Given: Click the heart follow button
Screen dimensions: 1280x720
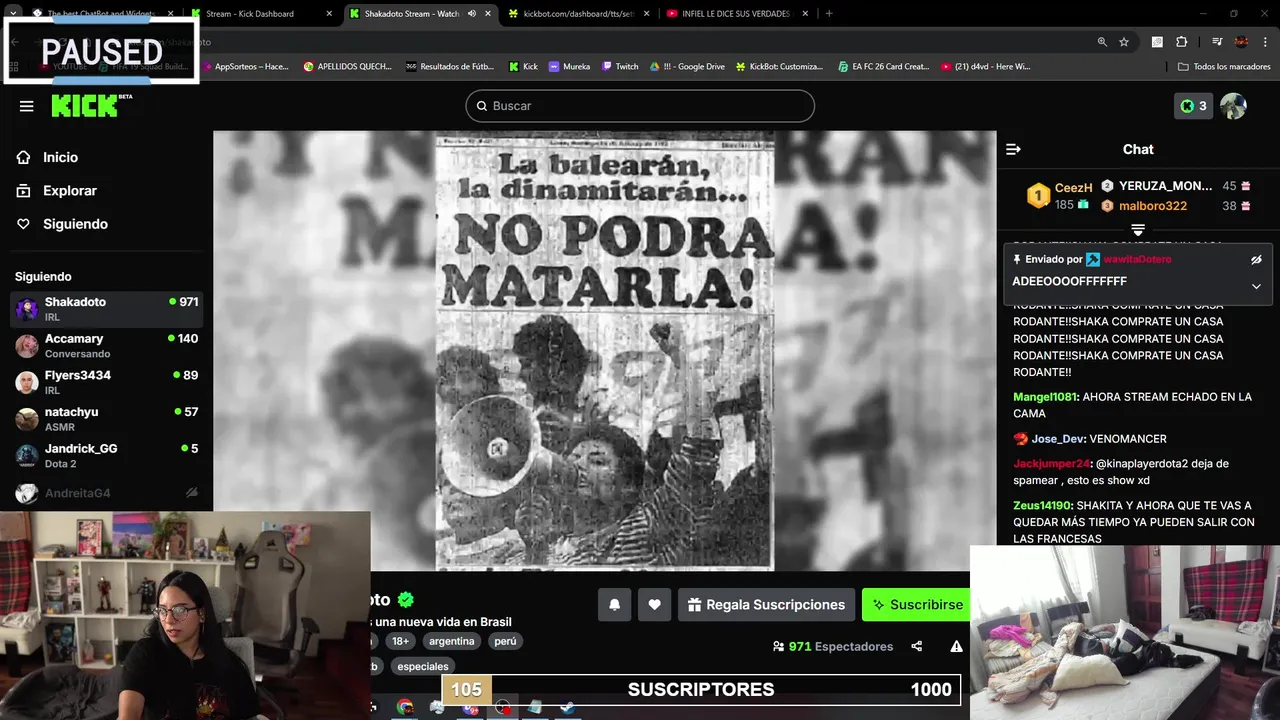Looking at the screenshot, I should (654, 605).
